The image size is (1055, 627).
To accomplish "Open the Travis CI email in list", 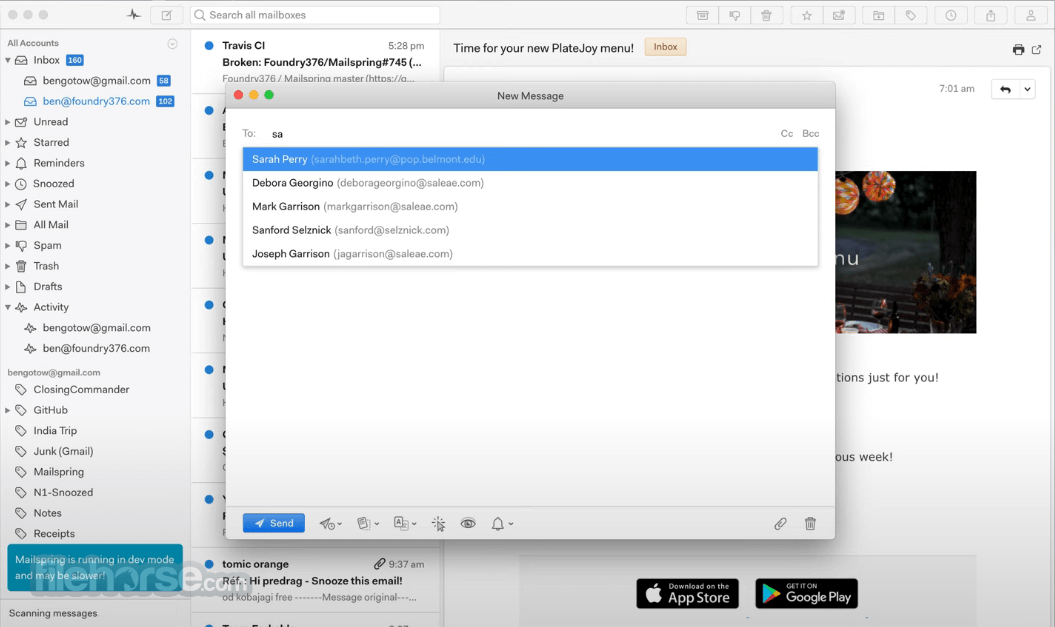I will click(315, 61).
